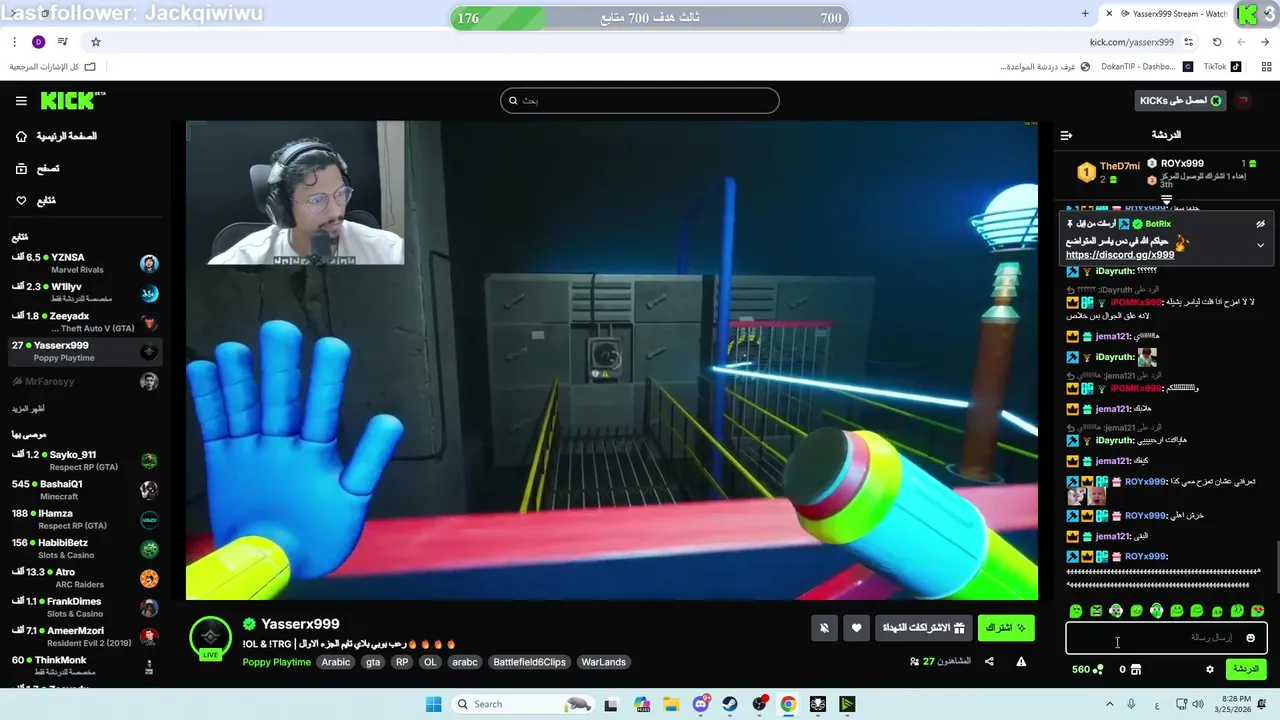Open YZNSA channel in sidebar
The width and height of the screenshot is (1280, 720).
coord(84,263)
